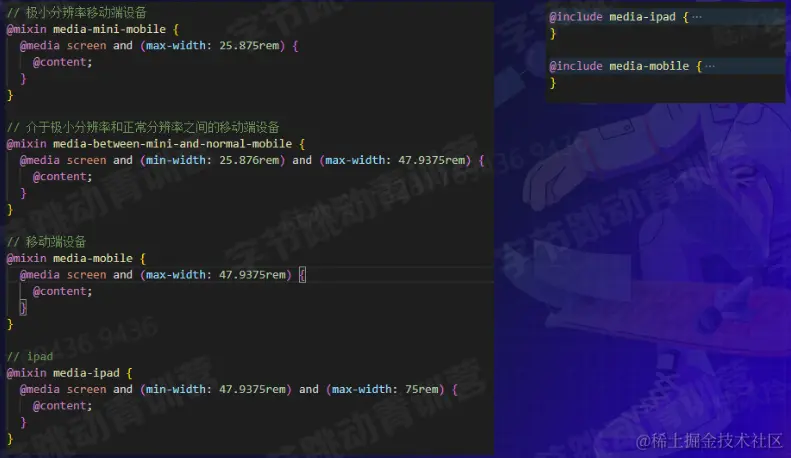Screen dimensions: 791x458
Task: Select the '75rem' max-width value
Action: 422,389
